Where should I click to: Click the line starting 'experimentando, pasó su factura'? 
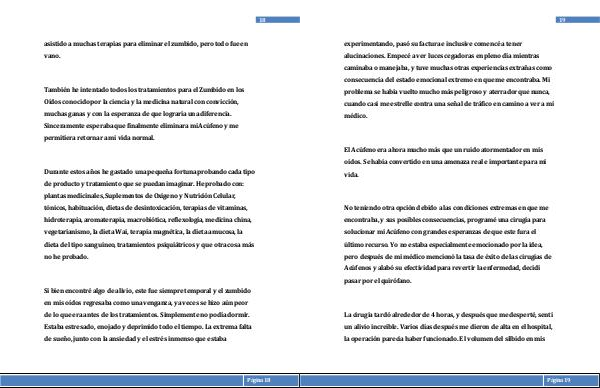[433, 44]
